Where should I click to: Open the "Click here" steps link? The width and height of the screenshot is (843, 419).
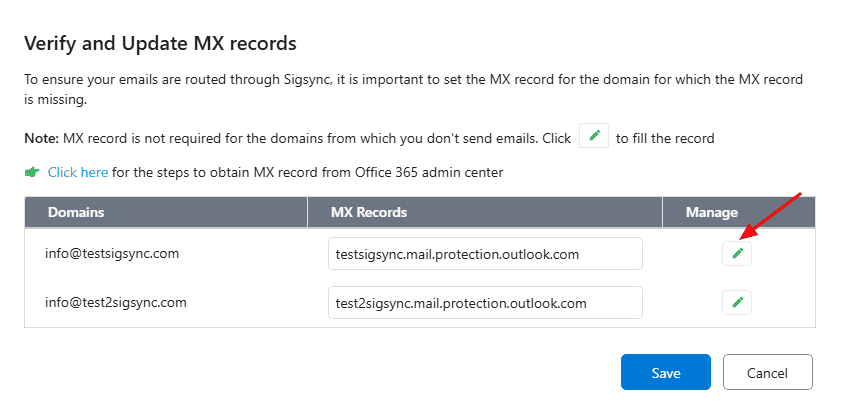pyautogui.click(x=78, y=172)
